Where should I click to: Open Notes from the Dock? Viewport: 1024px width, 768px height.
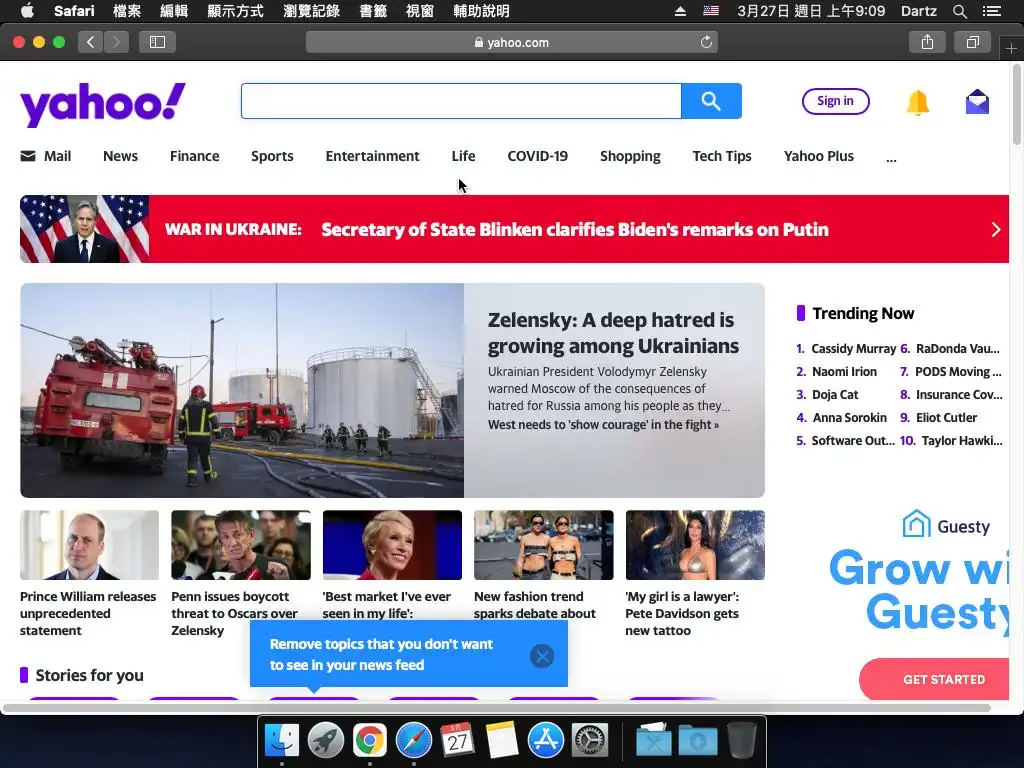click(x=502, y=741)
